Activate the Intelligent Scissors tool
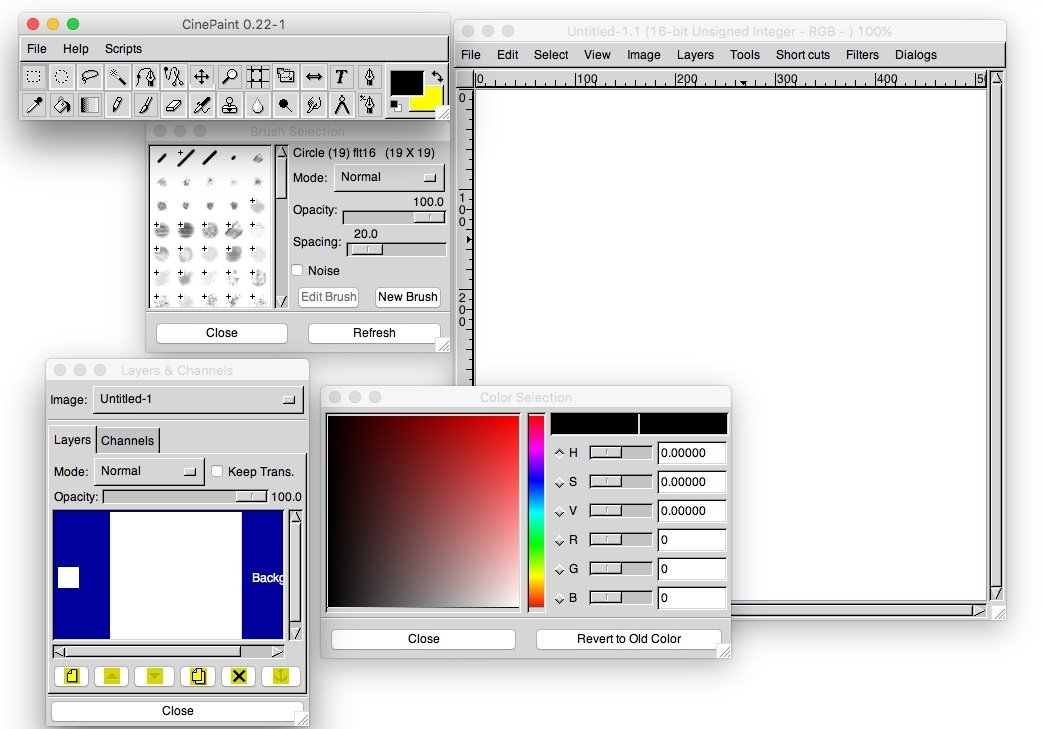1043x729 pixels. tap(174, 77)
